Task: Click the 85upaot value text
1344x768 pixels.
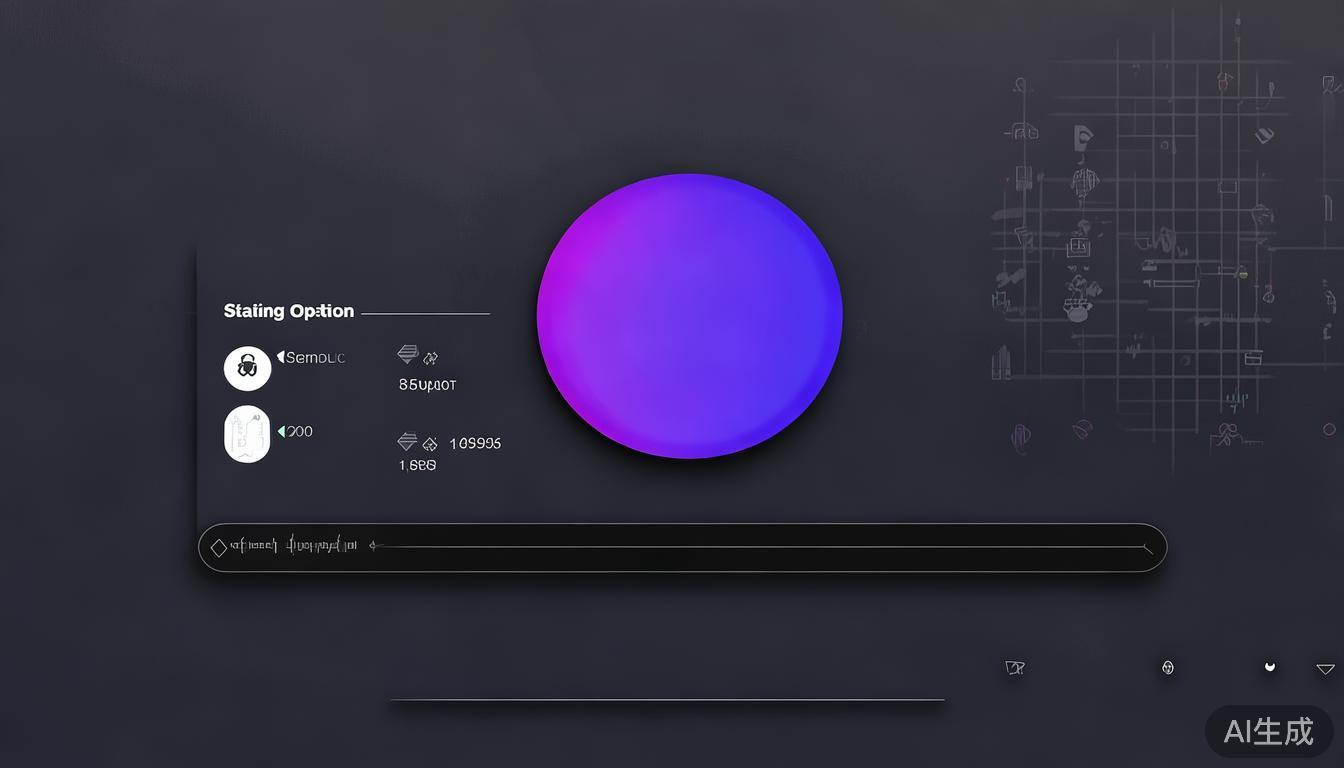Action: pos(427,384)
